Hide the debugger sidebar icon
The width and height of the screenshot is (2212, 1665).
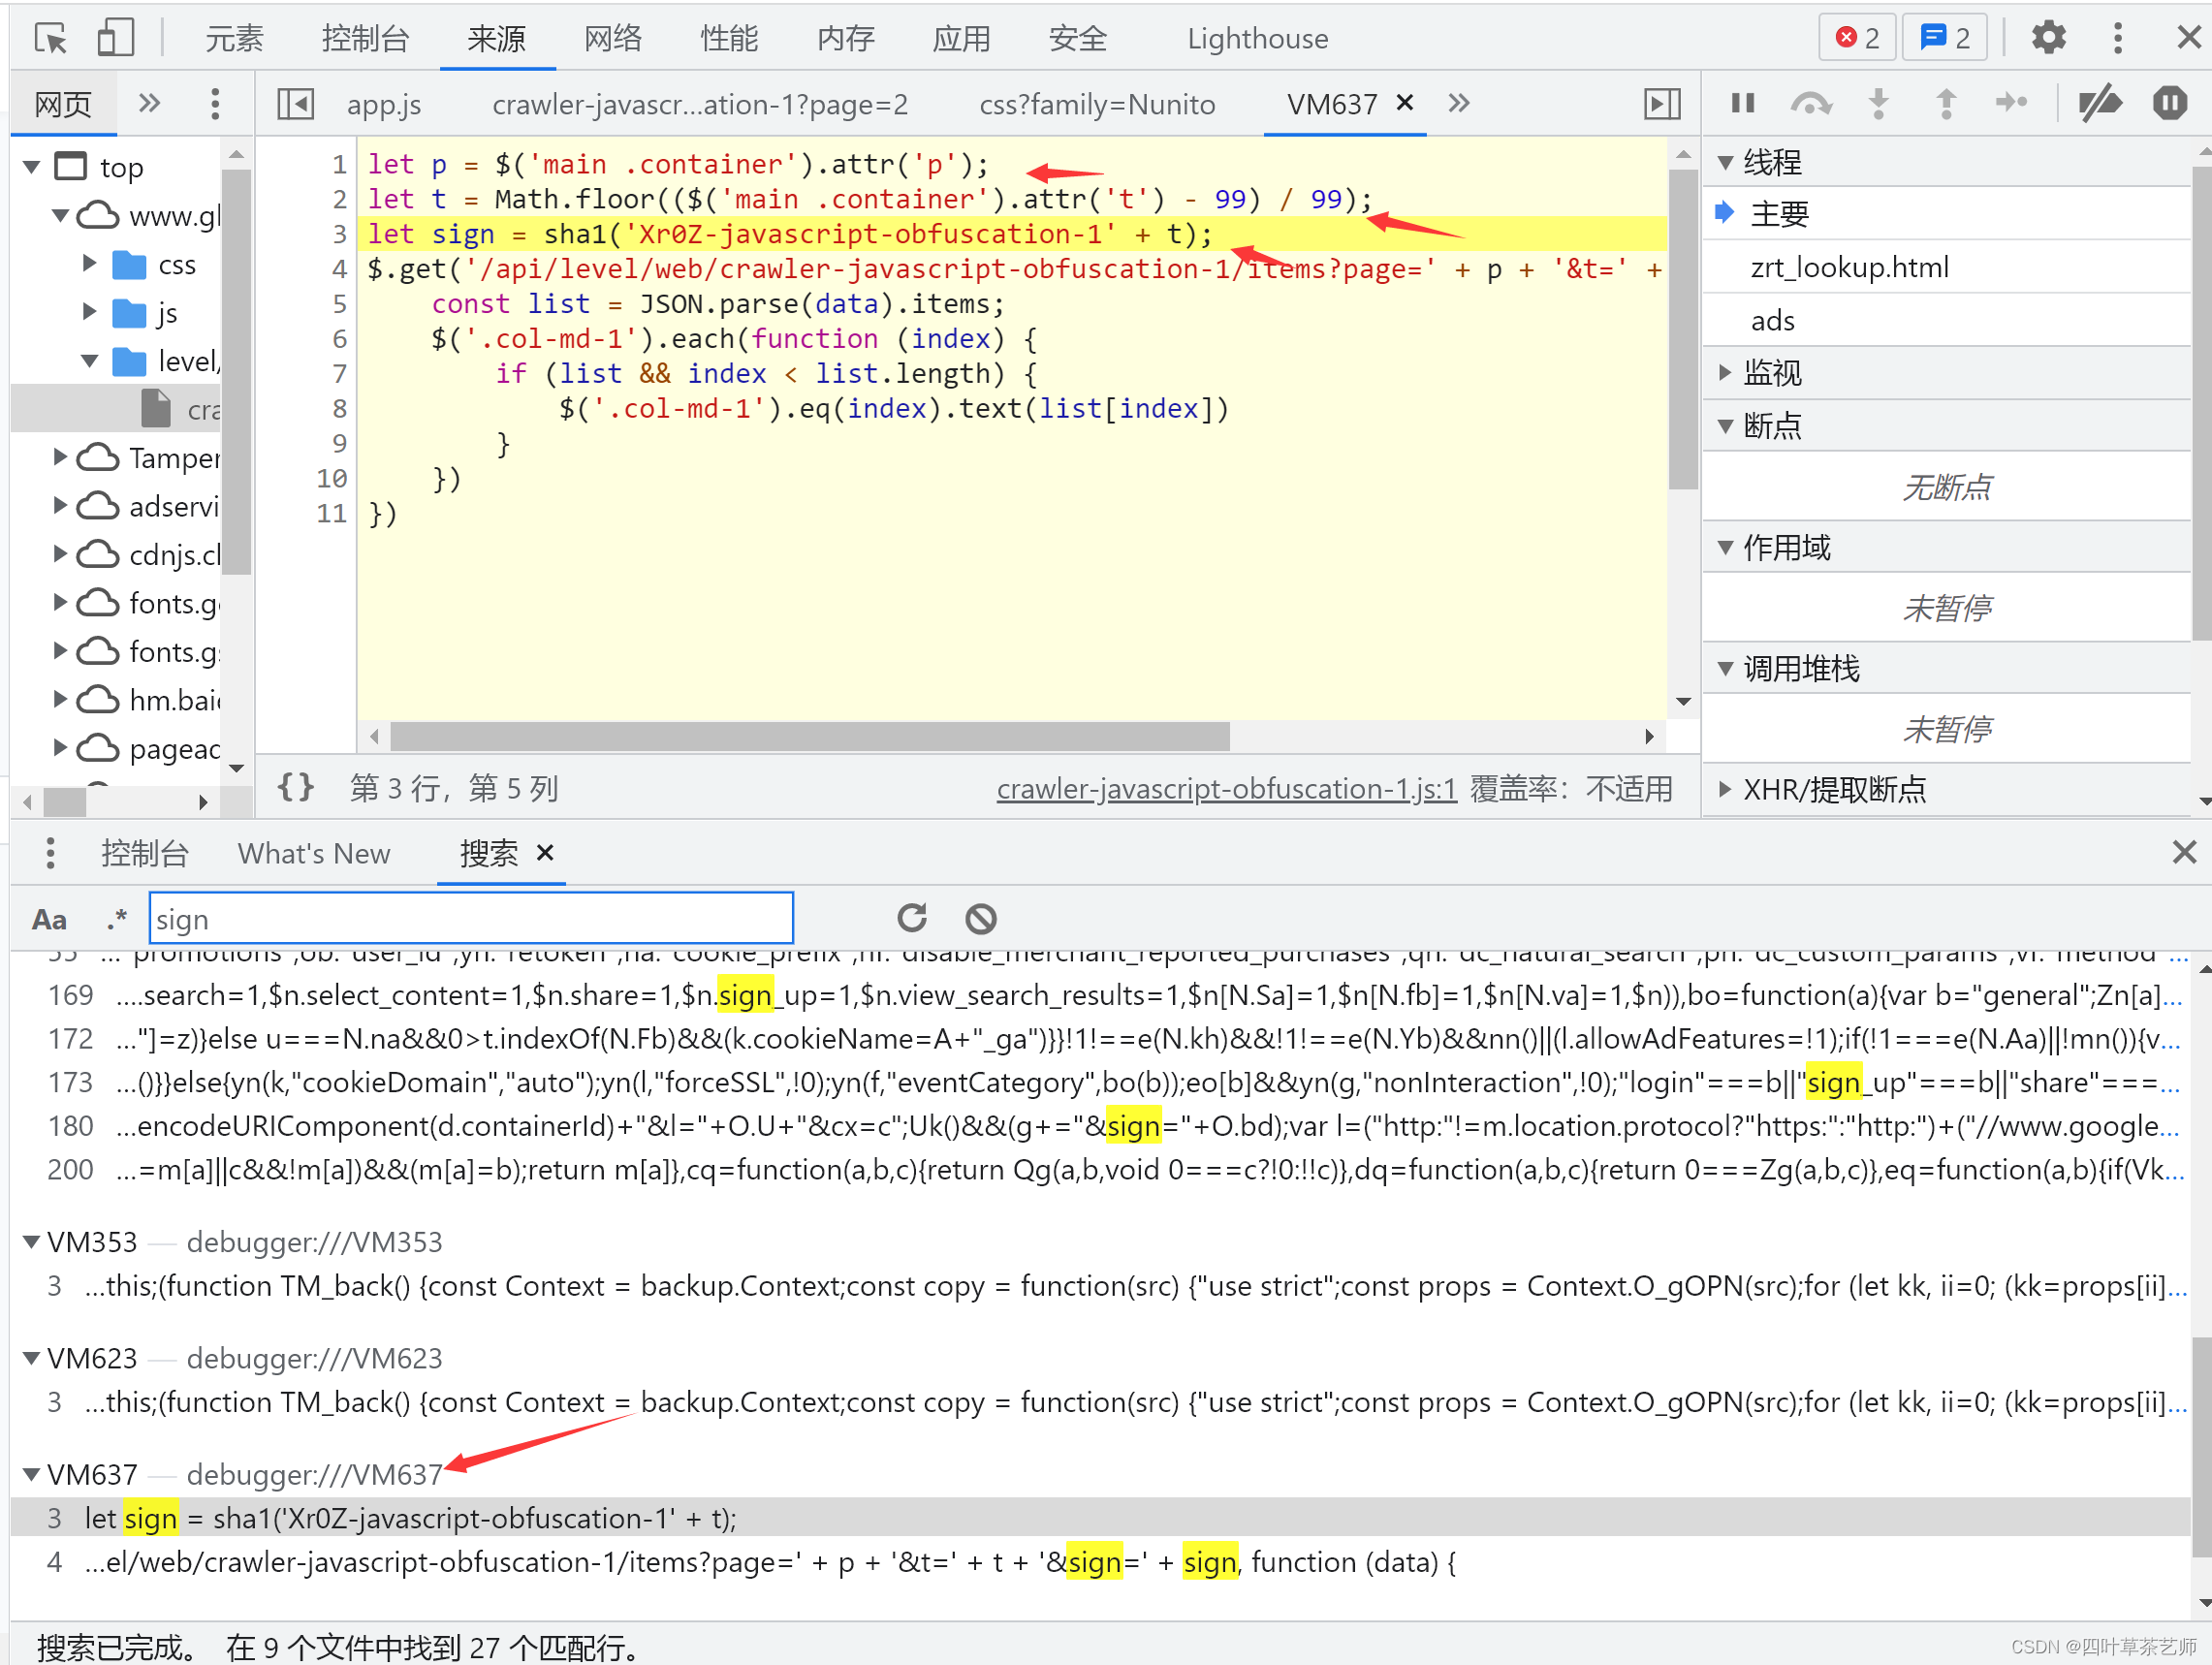(1661, 103)
